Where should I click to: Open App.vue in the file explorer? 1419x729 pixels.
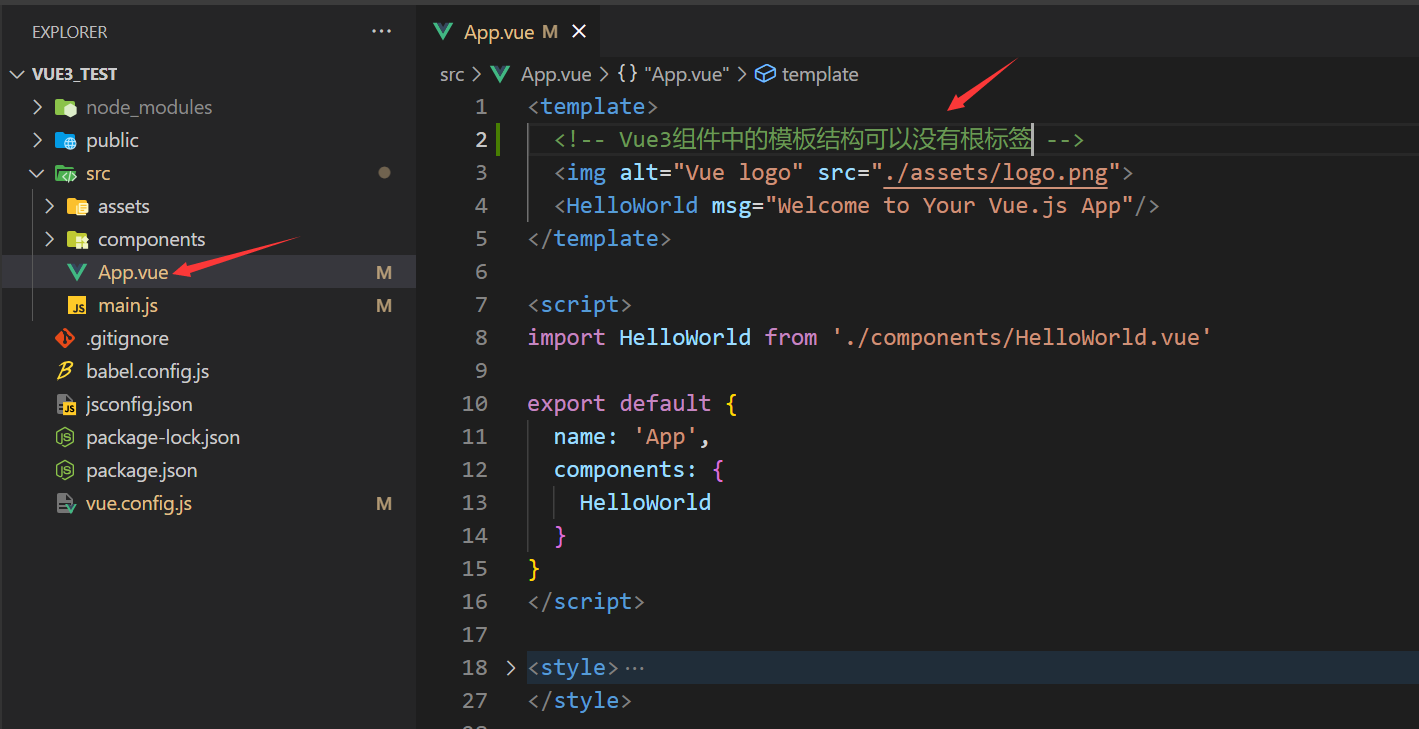133,272
